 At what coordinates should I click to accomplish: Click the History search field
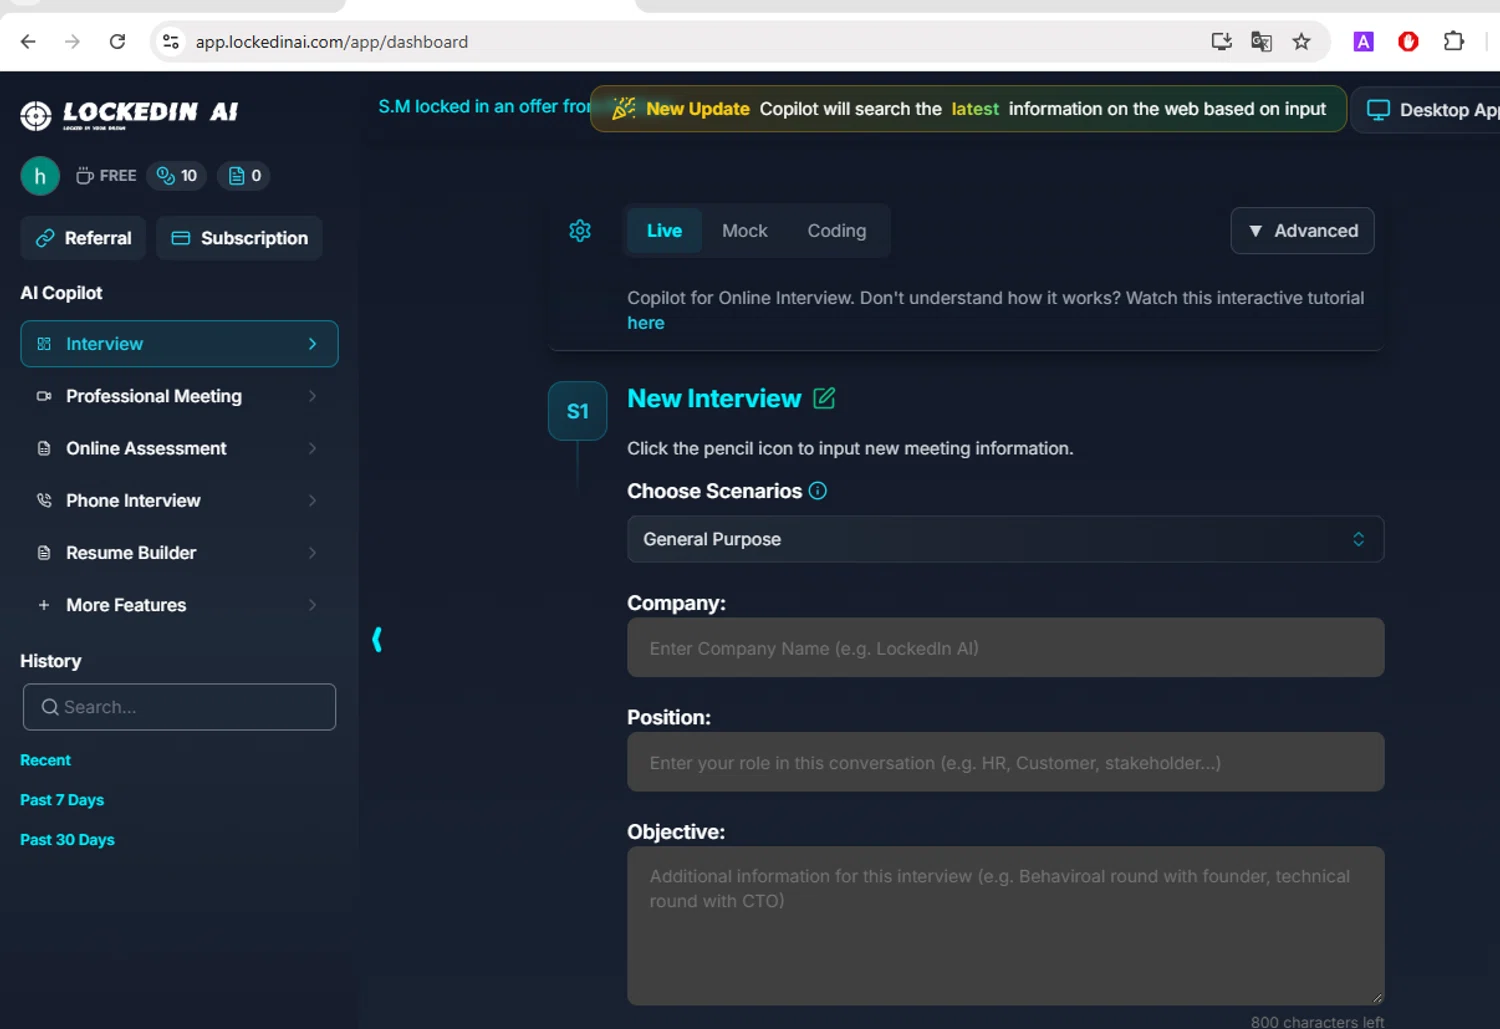[x=179, y=707]
